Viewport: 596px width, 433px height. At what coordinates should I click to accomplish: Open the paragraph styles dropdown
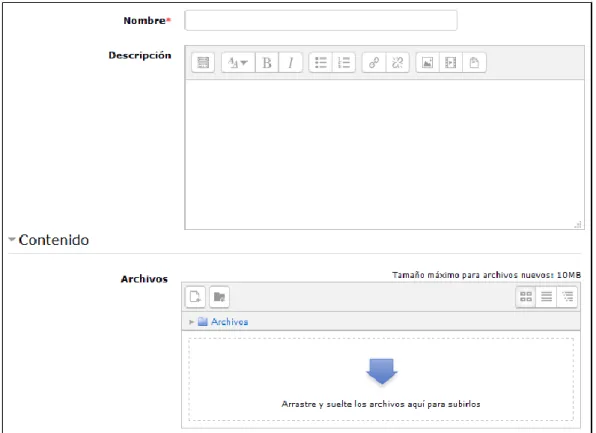238,62
